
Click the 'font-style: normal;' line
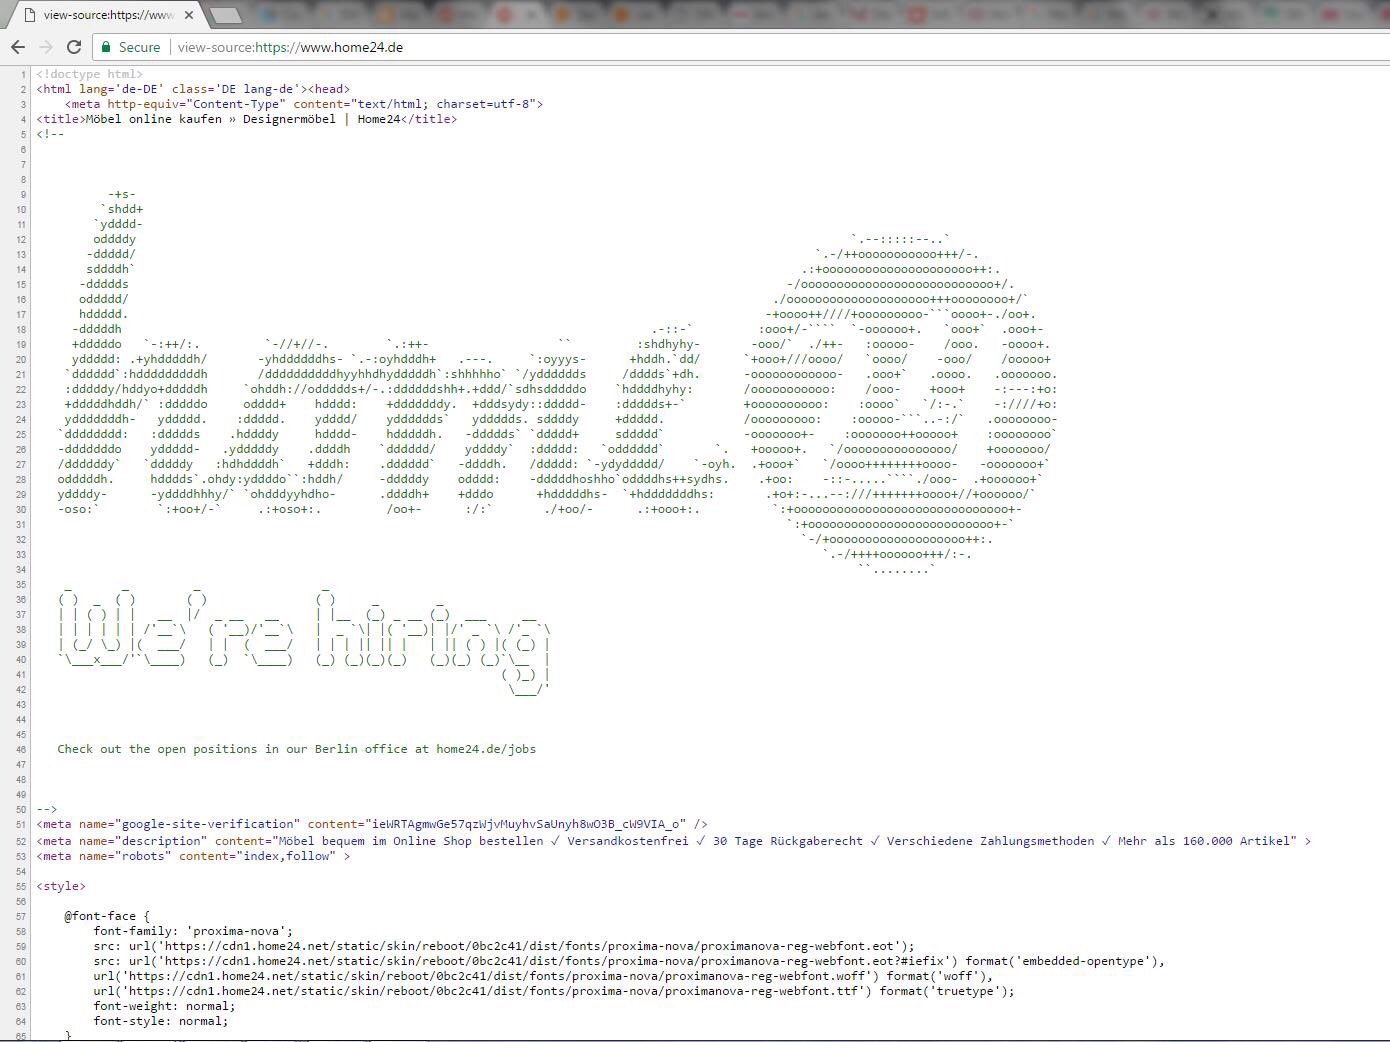161,1021
